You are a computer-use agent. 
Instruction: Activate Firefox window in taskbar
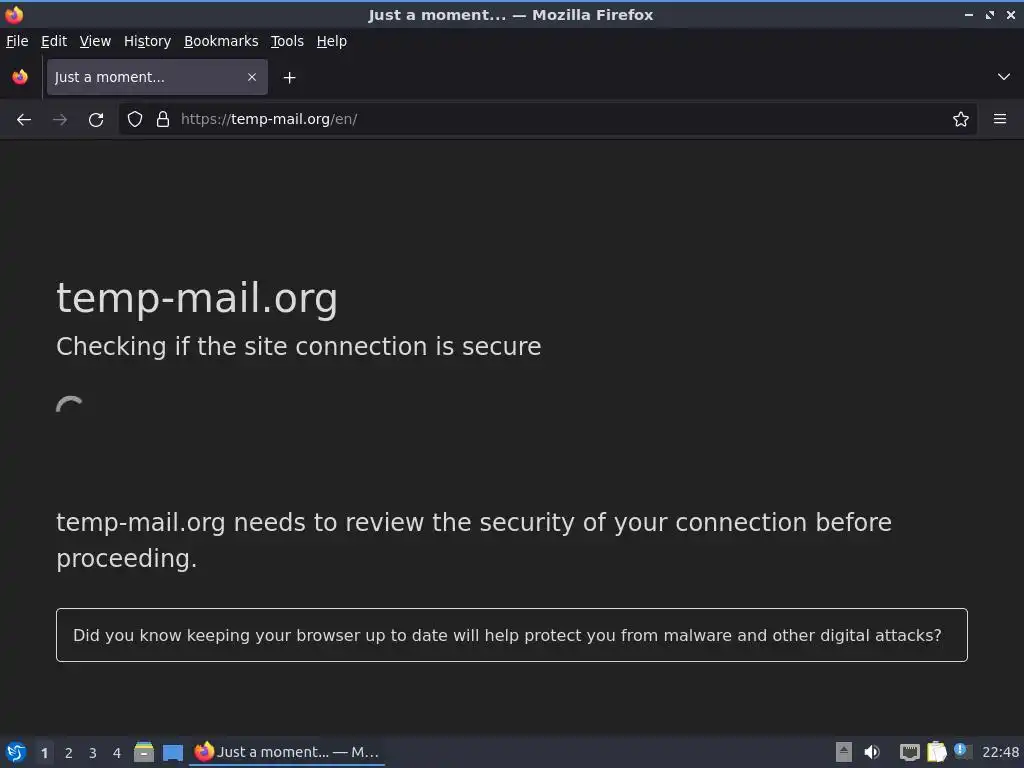click(x=287, y=752)
